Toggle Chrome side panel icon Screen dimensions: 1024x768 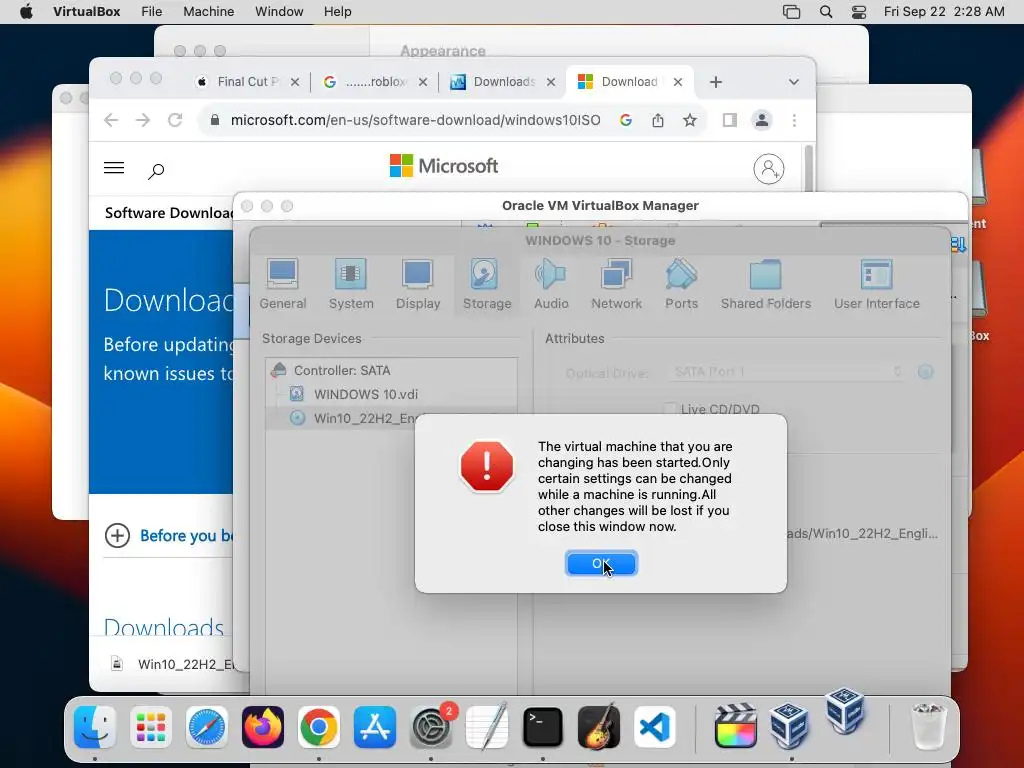pos(729,120)
